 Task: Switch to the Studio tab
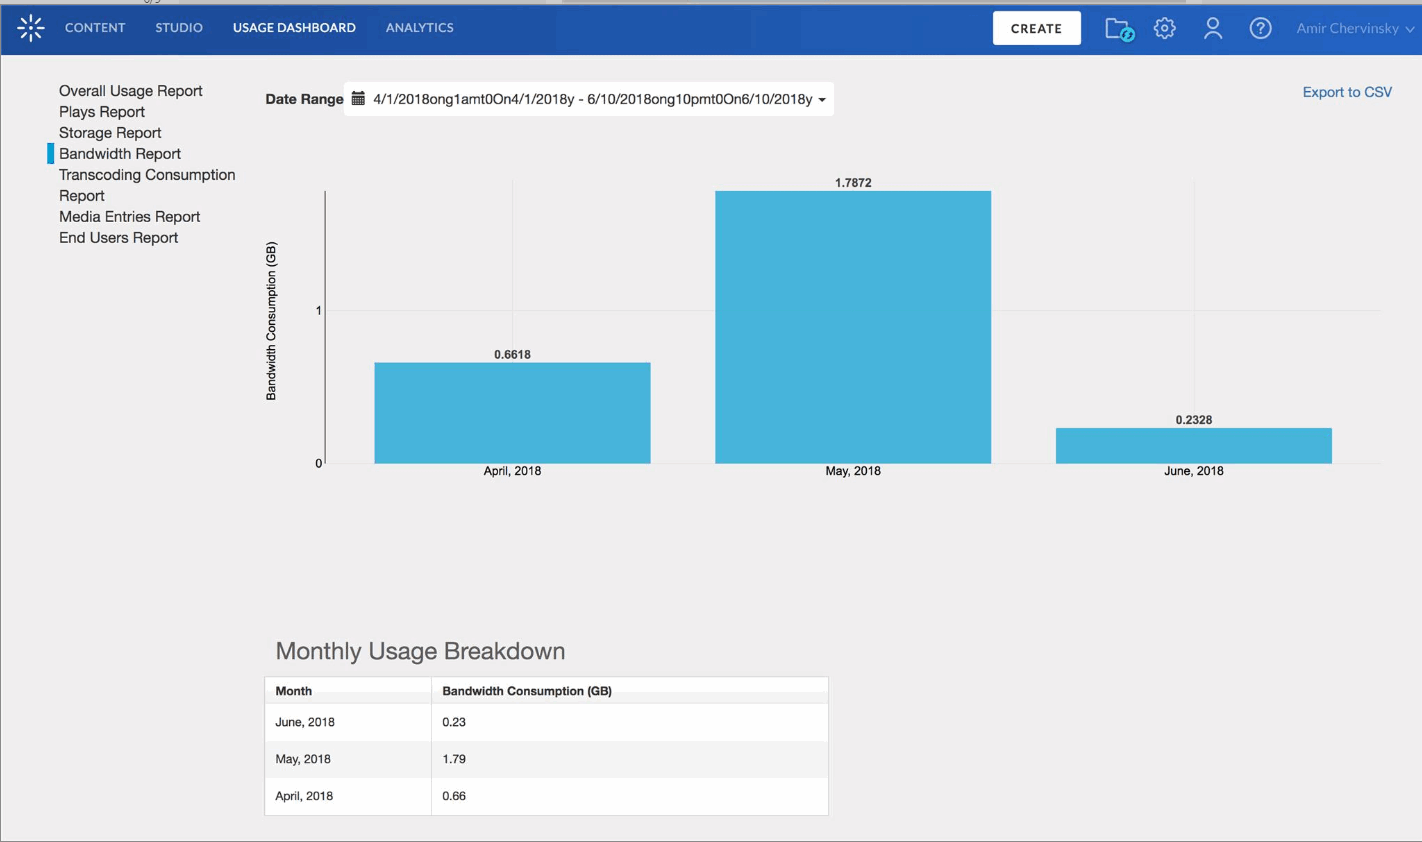pyautogui.click(x=179, y=28)
